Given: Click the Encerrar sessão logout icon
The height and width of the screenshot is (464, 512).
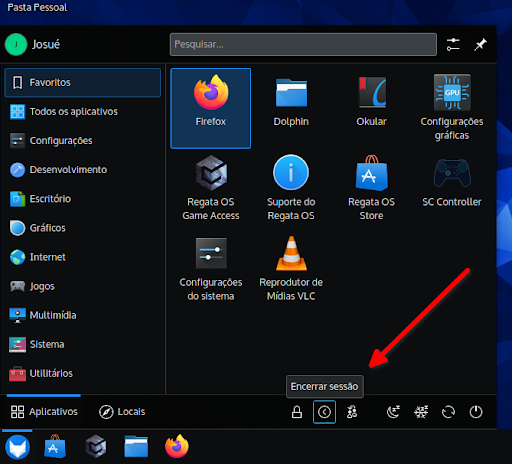Looking at the screenshot, I should coord(324,412).
